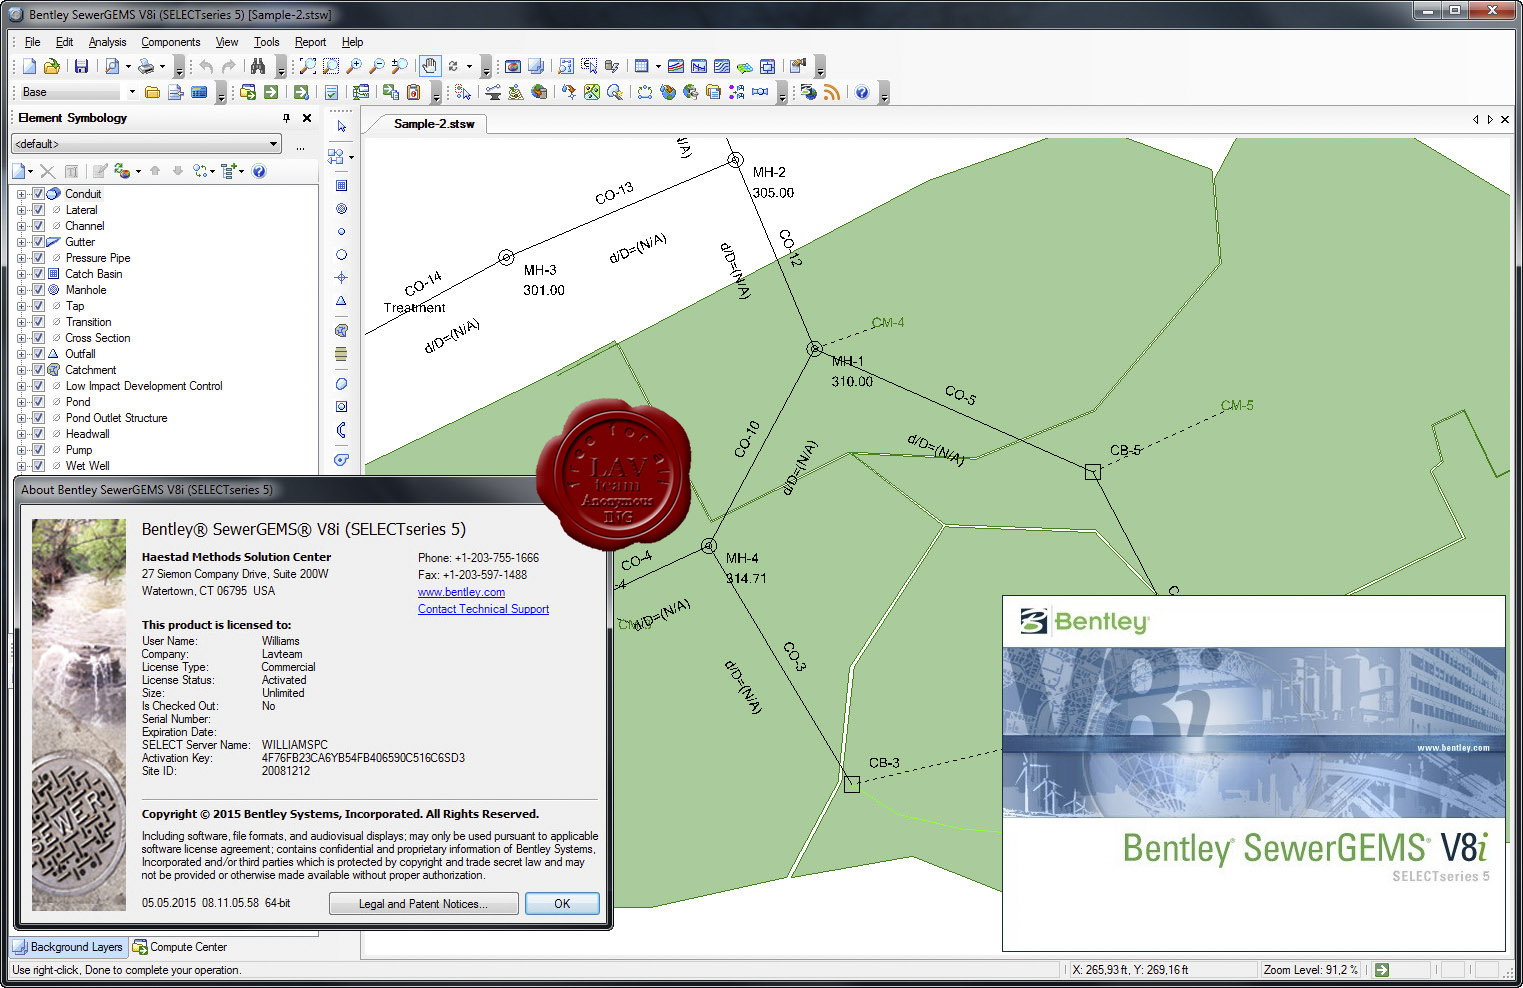Expand the Transition tree node
Screen dimensions: 1523x988
click(22, 322)
